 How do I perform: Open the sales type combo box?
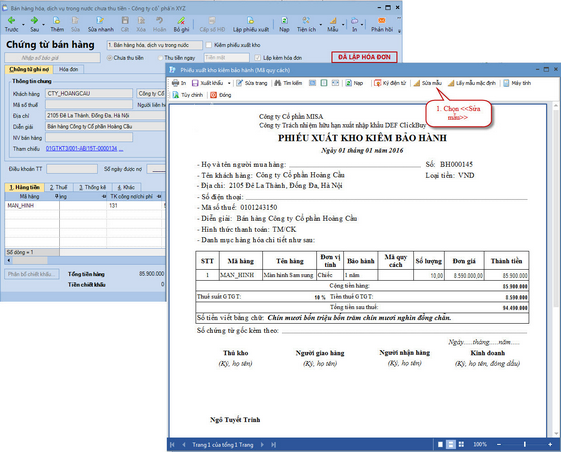155,45
